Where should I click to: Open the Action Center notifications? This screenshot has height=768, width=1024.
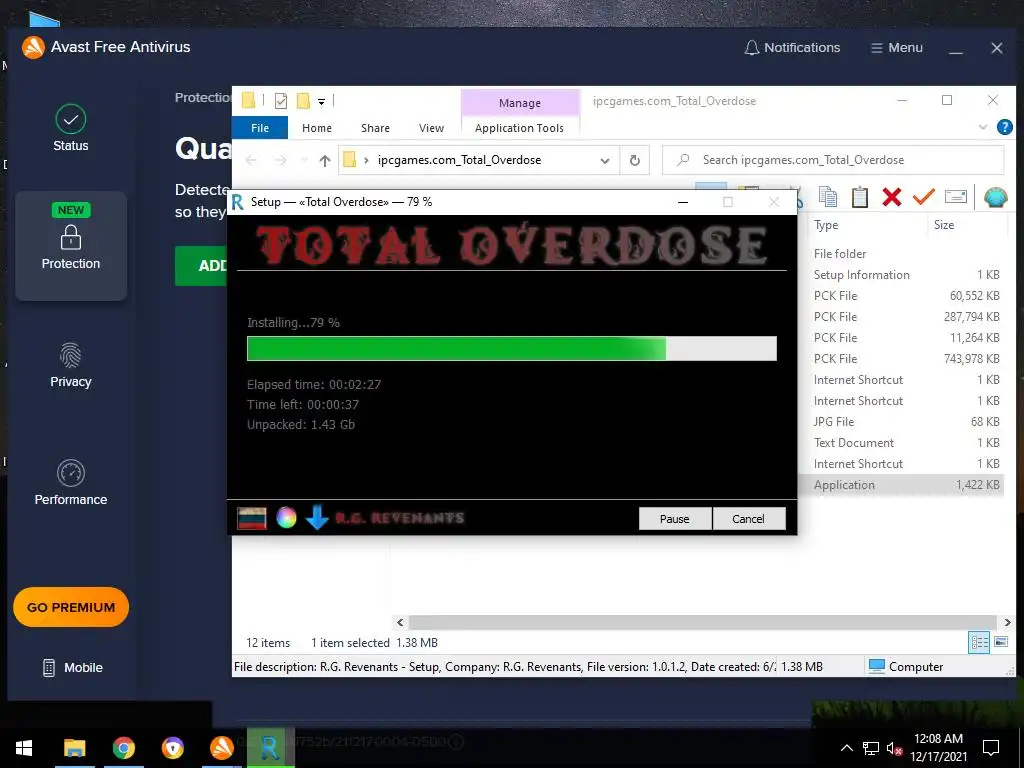991,748
